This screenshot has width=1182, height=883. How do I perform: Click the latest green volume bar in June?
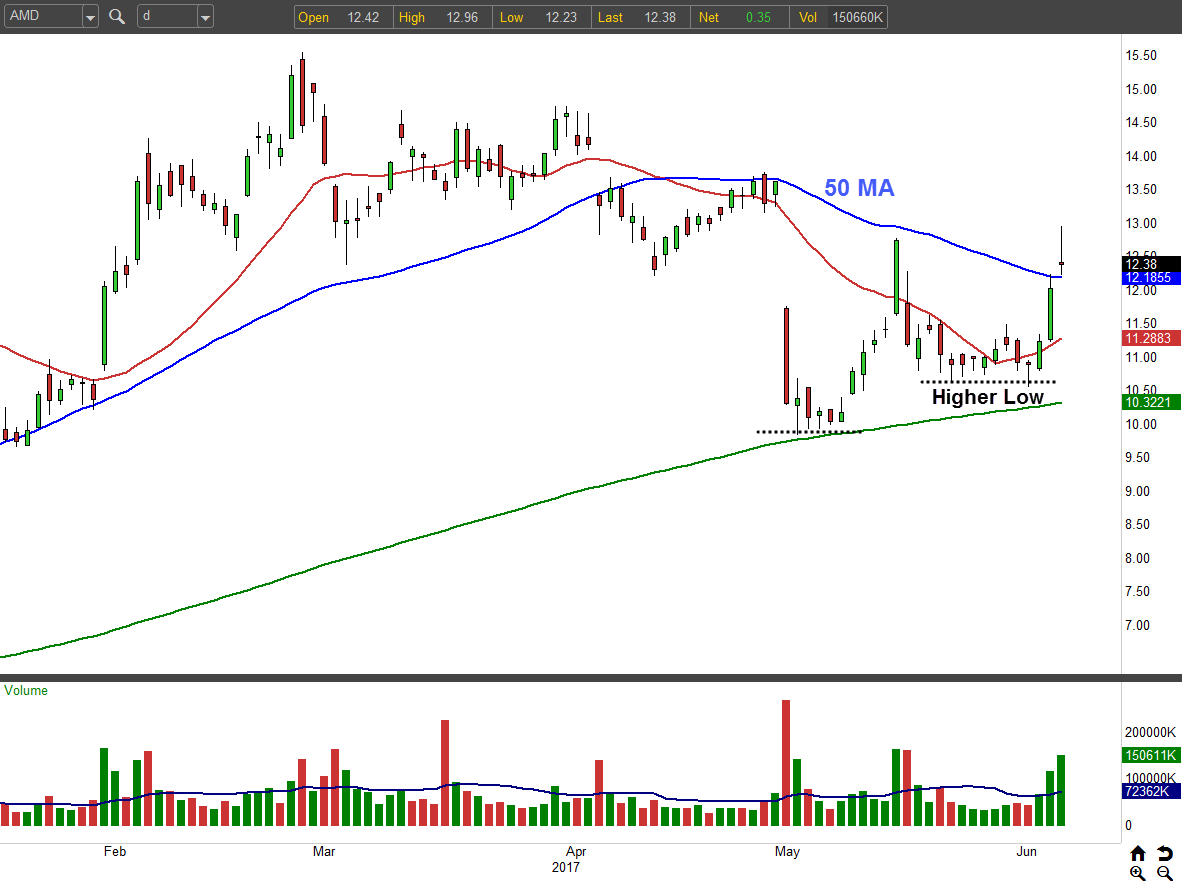[x=1061, y=790]
